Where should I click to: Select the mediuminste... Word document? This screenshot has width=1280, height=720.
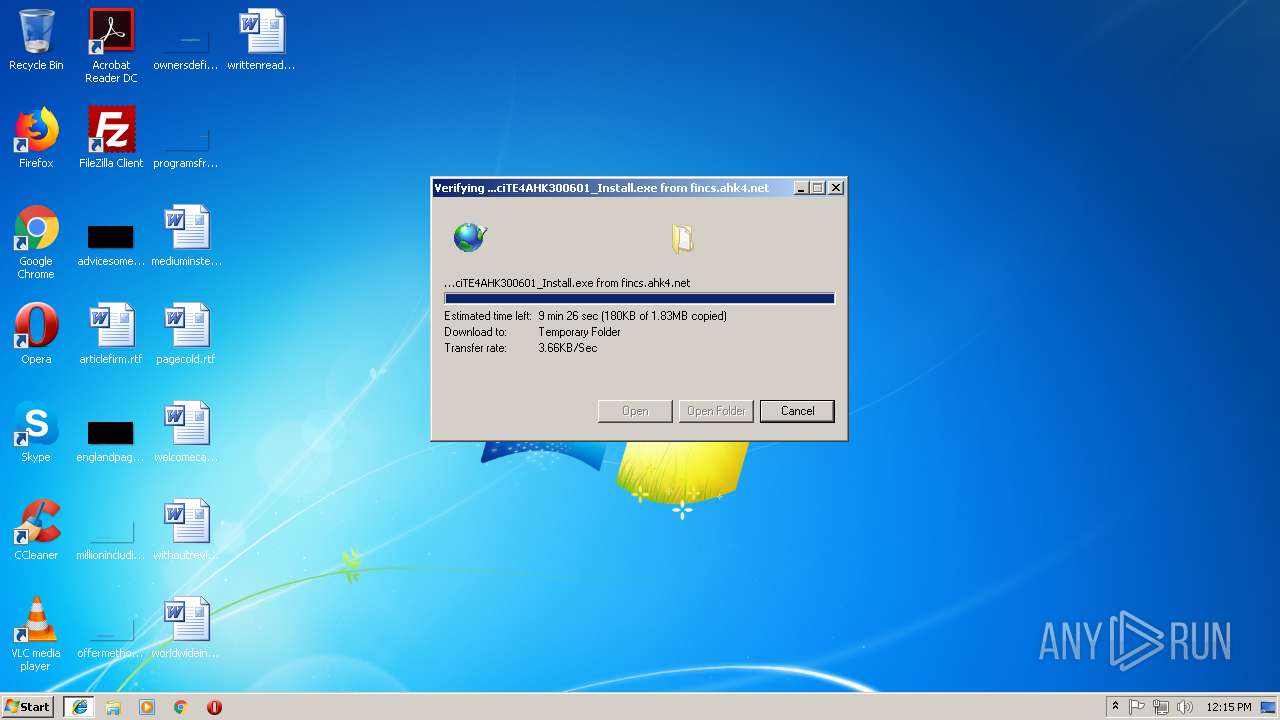coord(186,236)
